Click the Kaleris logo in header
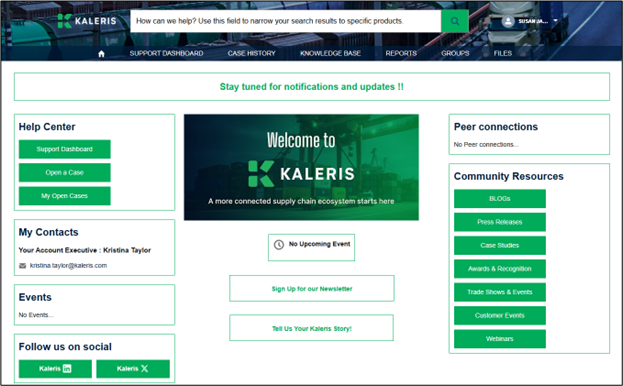The width and height of the screenshot is (623, 386). point(87,21)
